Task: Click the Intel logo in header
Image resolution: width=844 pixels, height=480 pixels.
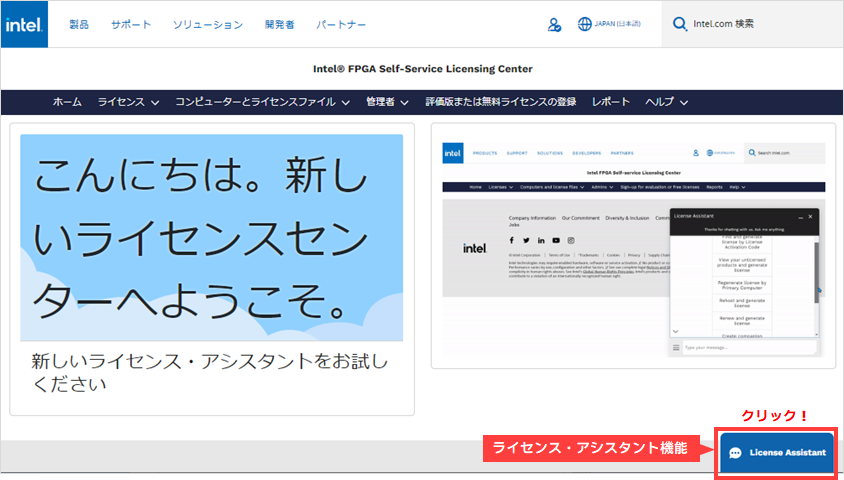Action: point(24,24)
